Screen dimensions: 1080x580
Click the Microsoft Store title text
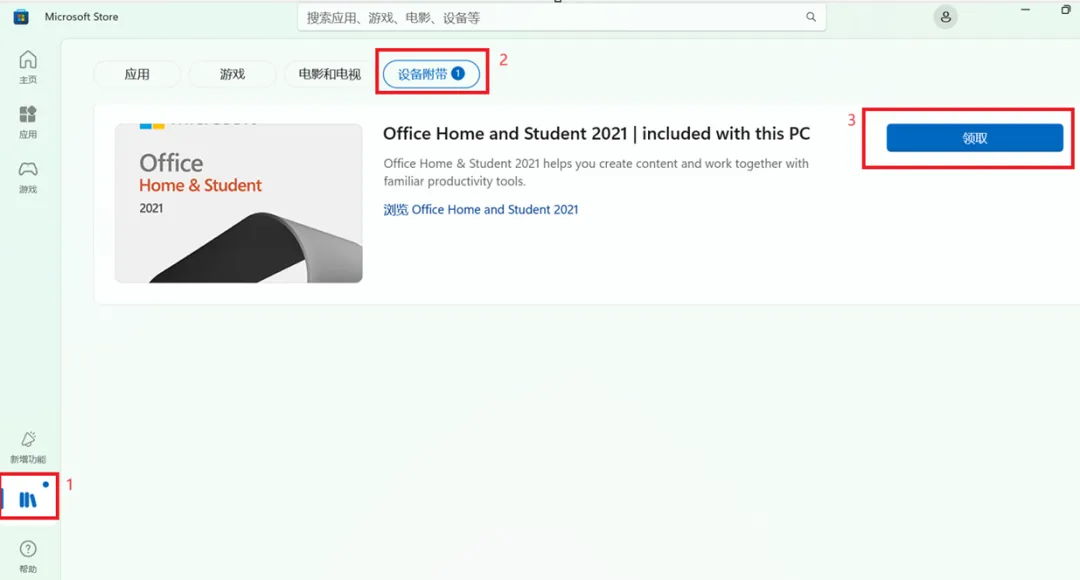pyautogui.click(x=81, y=17)
